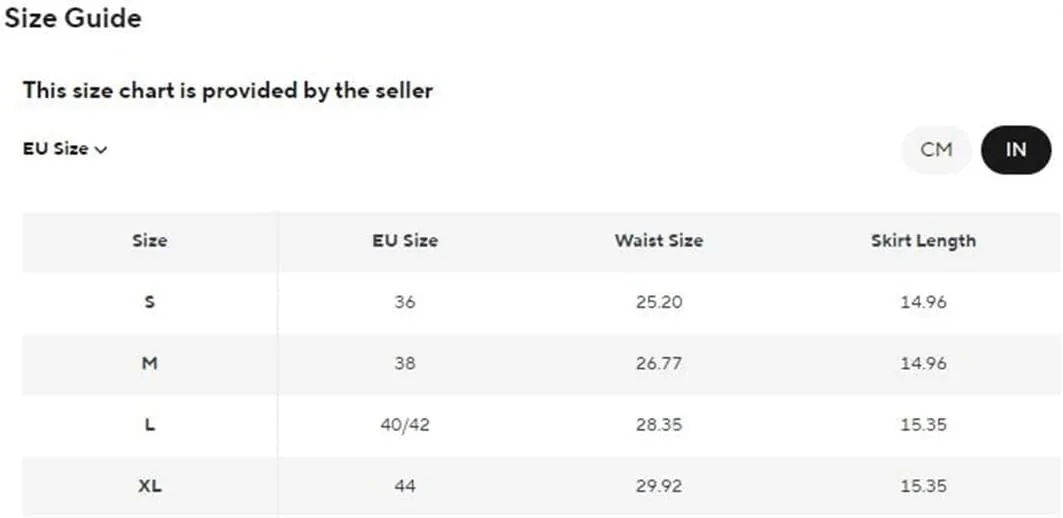Click waist value 26.77
This screenshot has width=1063, height=518.
(659, 364)
